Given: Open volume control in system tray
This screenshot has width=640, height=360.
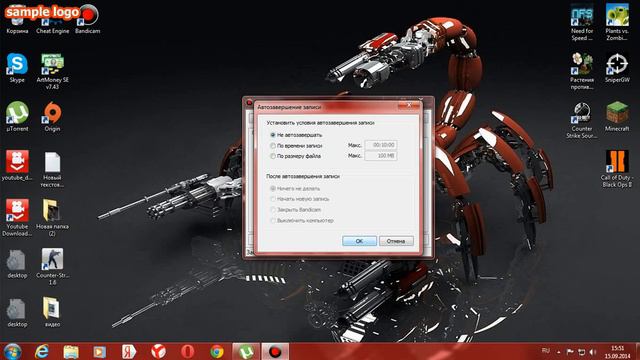Looking at the screenshot, I should [593, 352].
